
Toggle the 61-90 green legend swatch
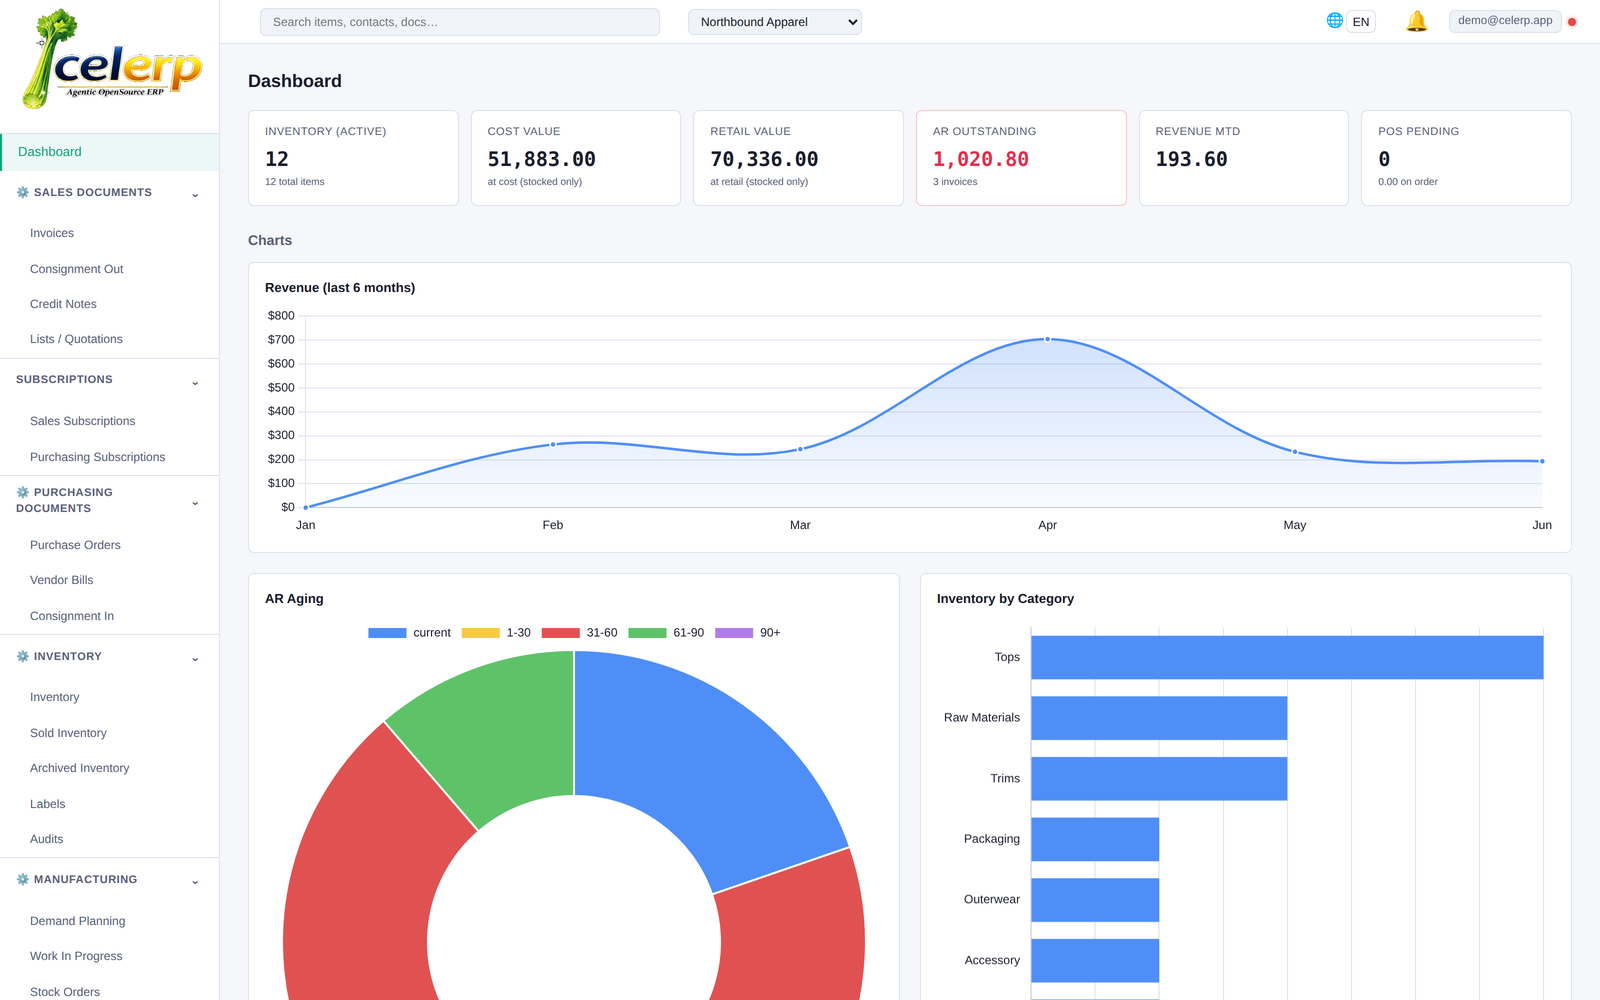[x=647, y=633]
